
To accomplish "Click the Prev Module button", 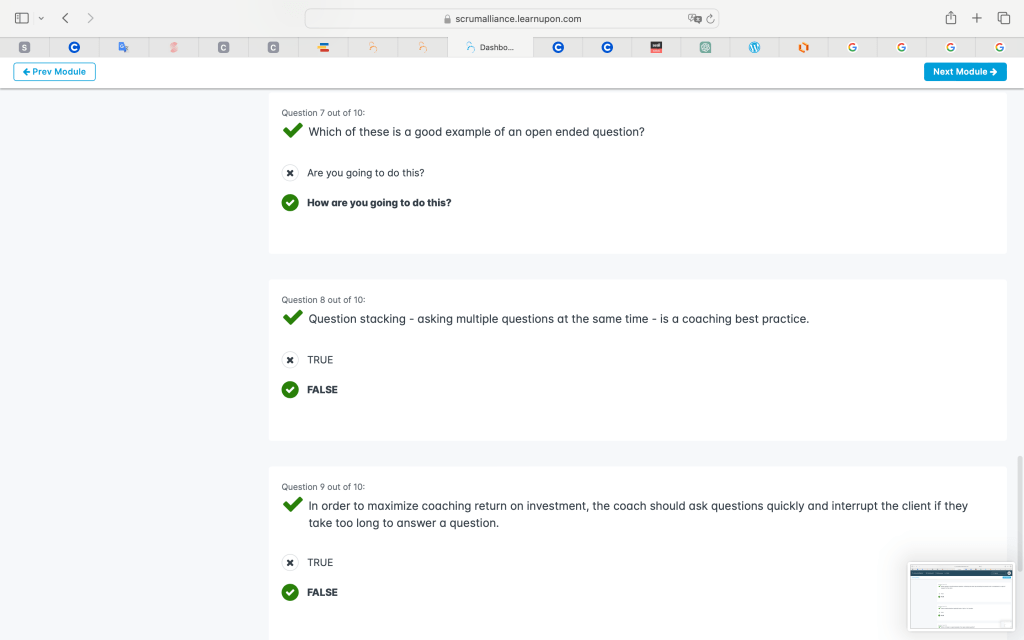I will [x=54, y=72].
